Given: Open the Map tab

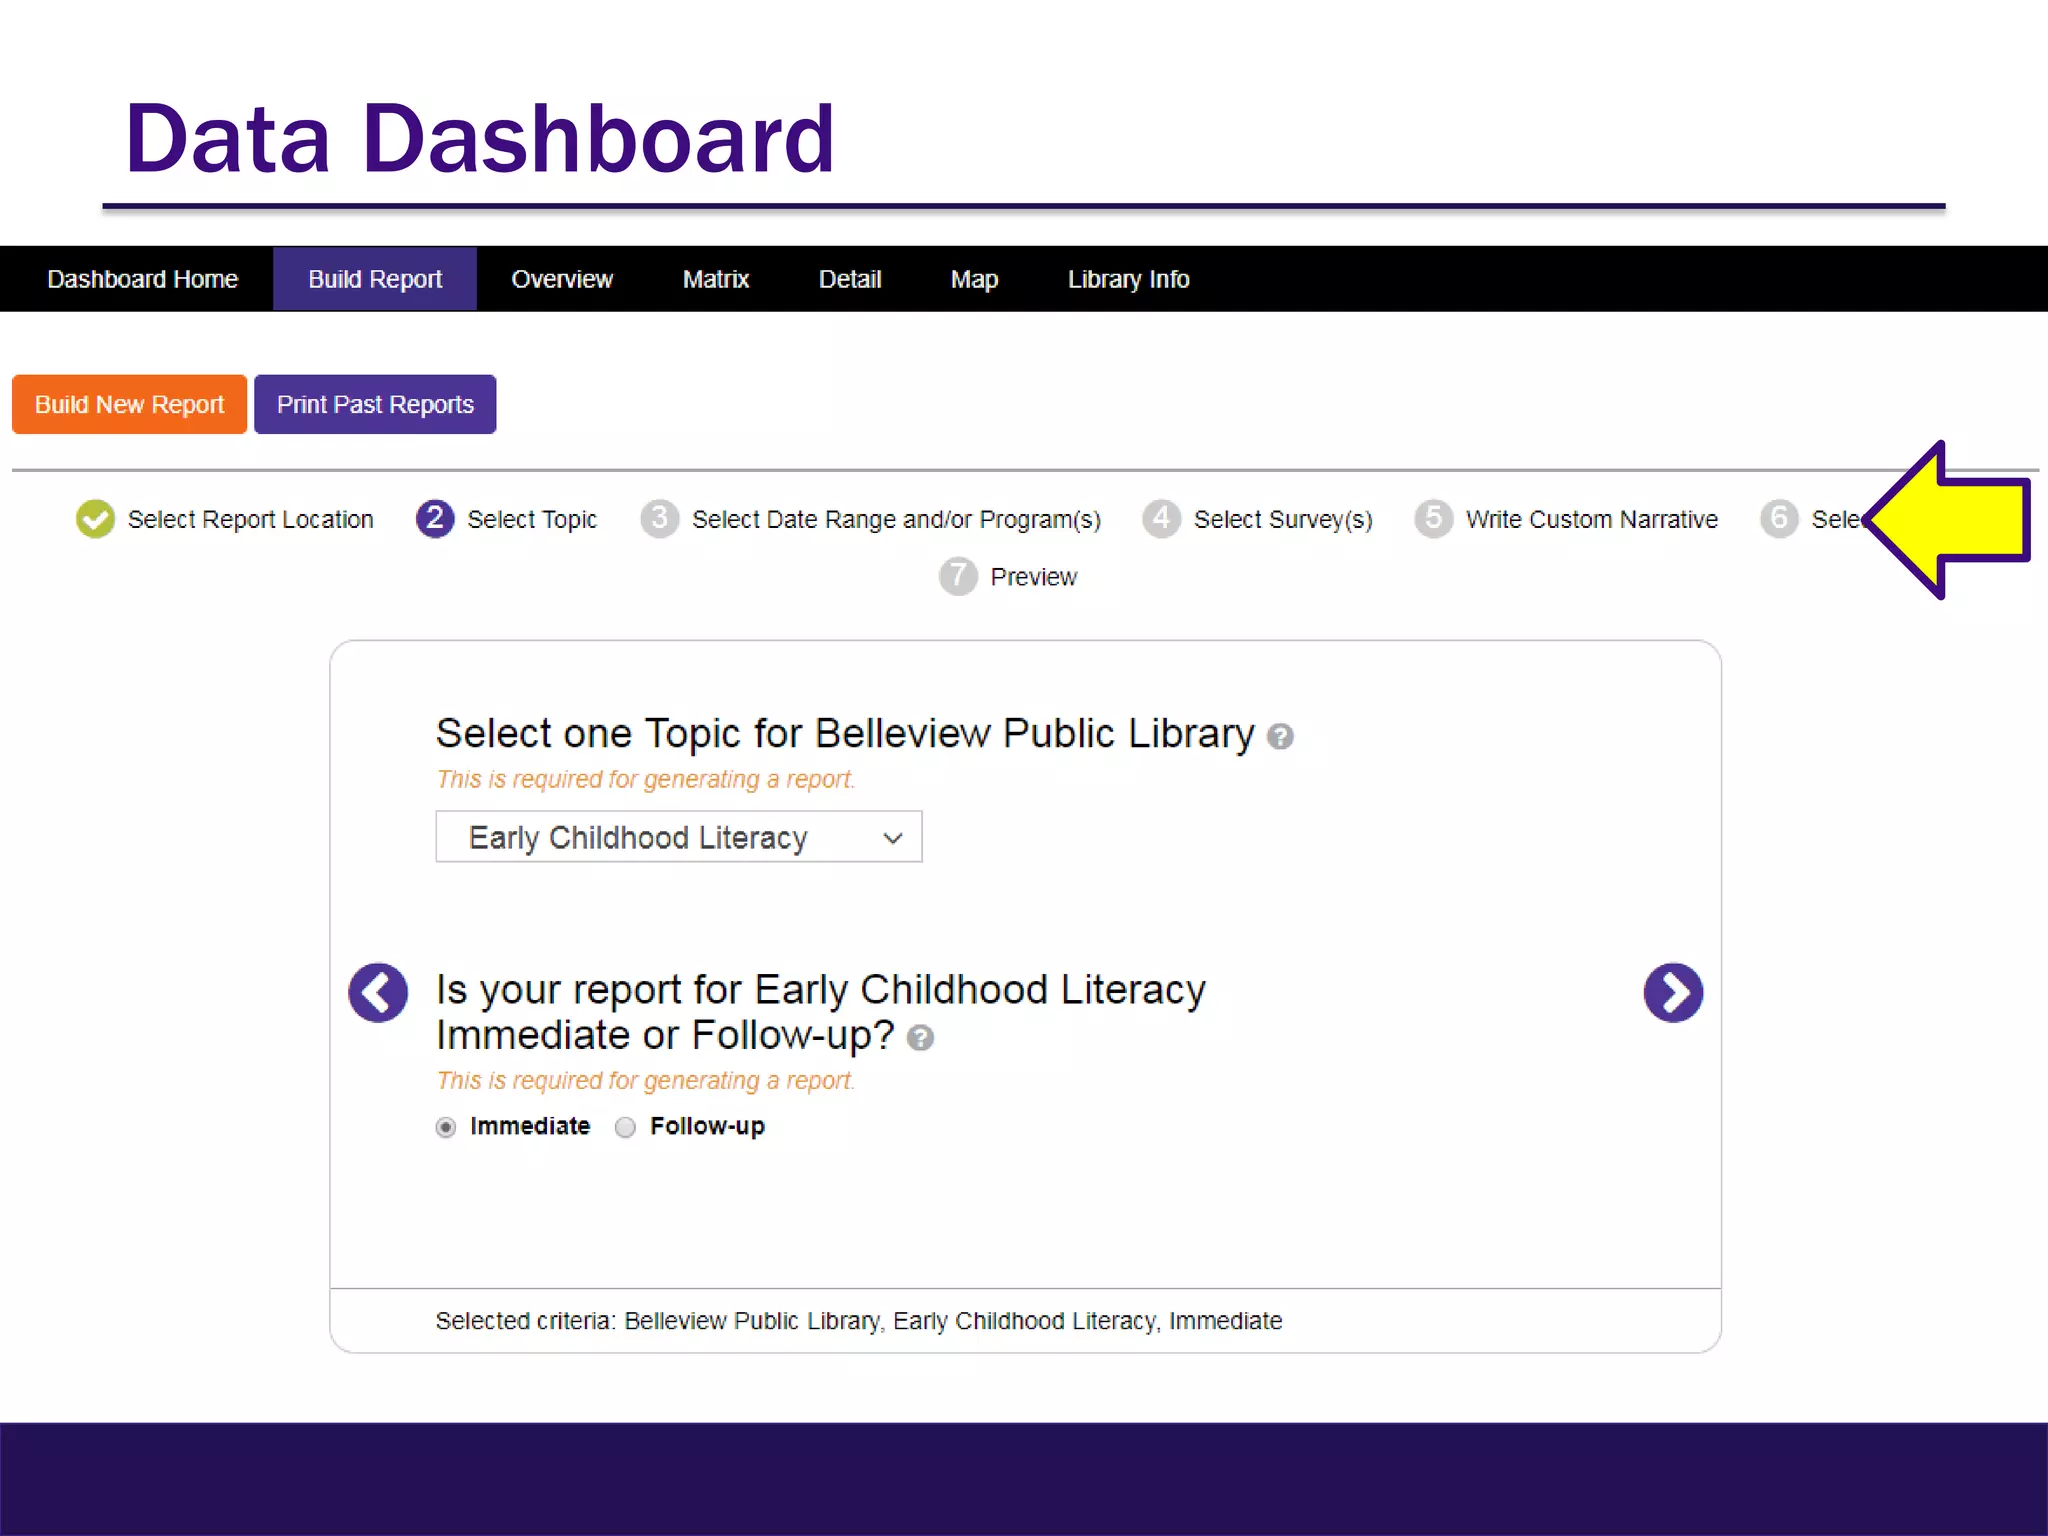Looking at the screenshot, I should (974, 279).
